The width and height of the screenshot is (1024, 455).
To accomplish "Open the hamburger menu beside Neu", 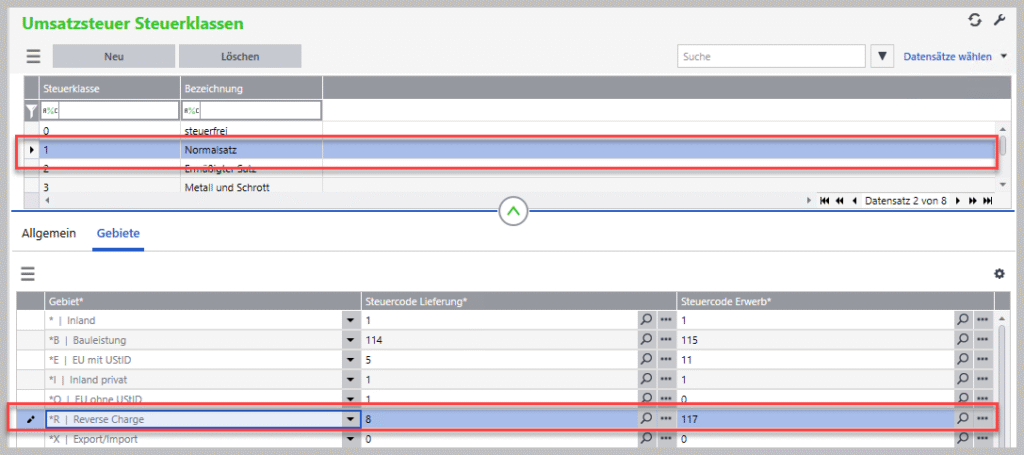I will [33, 57].
